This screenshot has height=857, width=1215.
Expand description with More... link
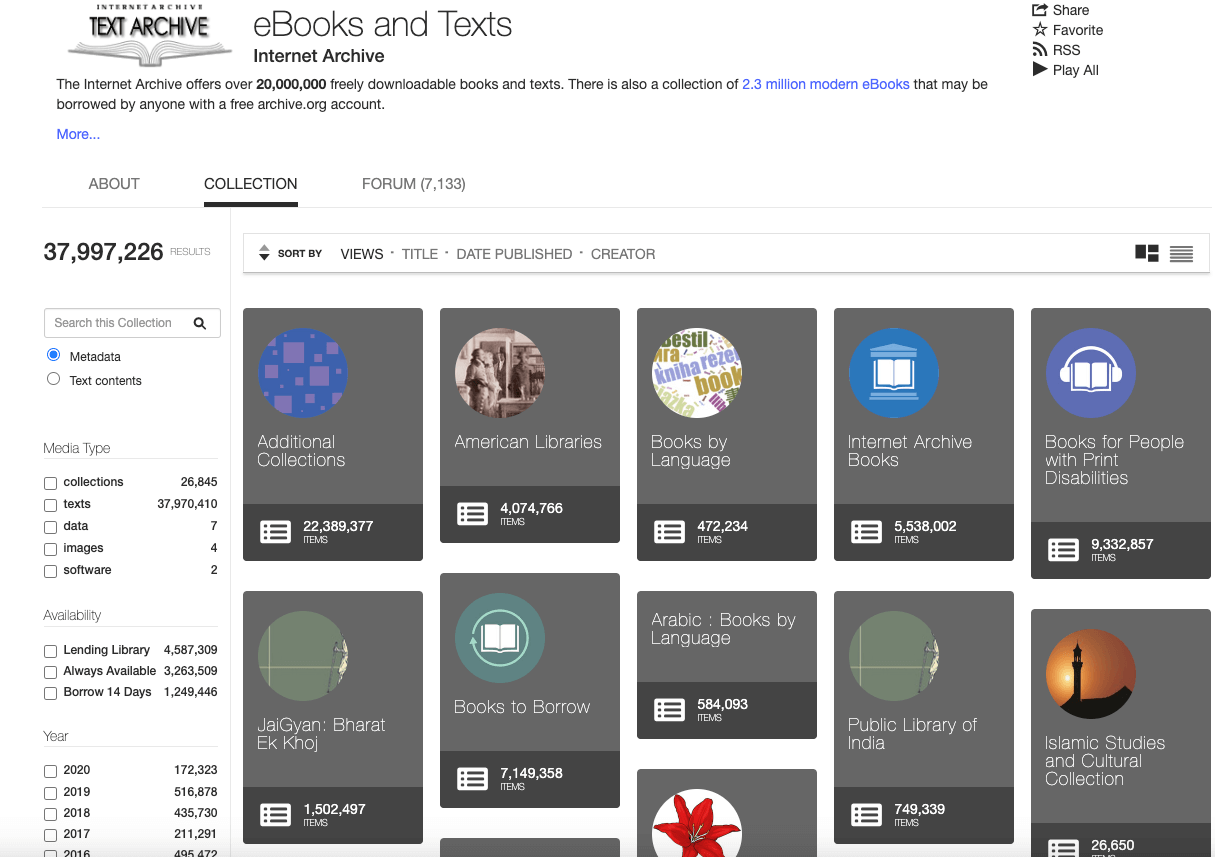point(78,134)
